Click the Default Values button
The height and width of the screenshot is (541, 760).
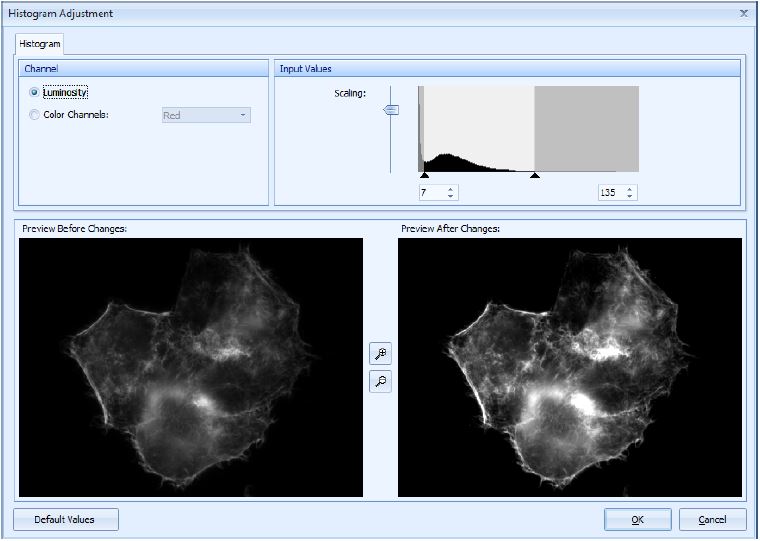[x=66, y=520]
